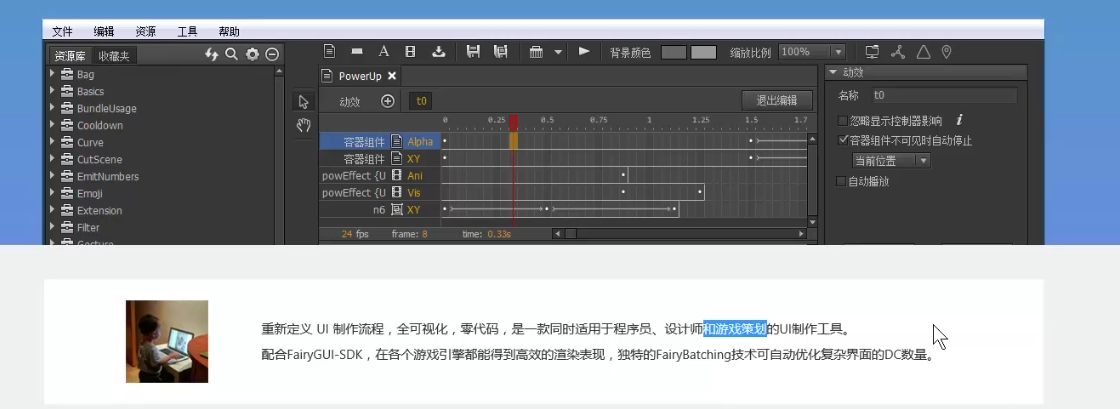Click the first 背景颜色 swatch
The image size is (1120, 409).
click(674, 52)
